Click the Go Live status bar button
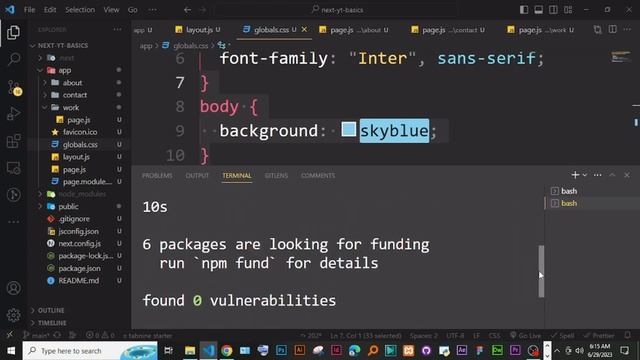This screenshot has width=640, height=360. pyautogui.click(x=525, y=336)
